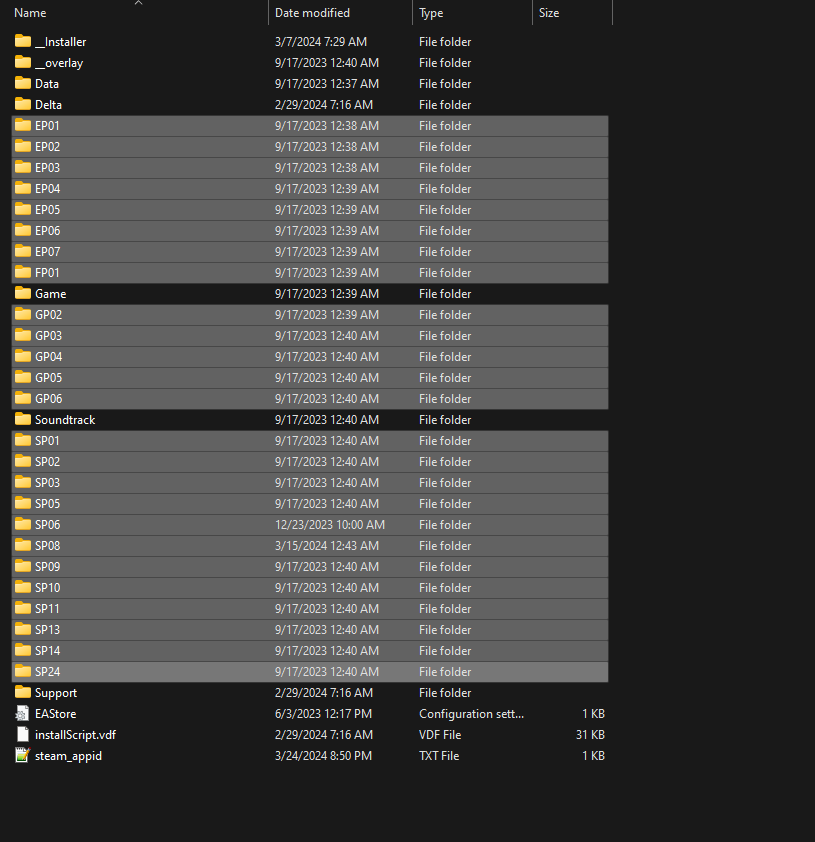Click the GP02 folder entry
The image size is (815, 842).
(x=48, y=315)
